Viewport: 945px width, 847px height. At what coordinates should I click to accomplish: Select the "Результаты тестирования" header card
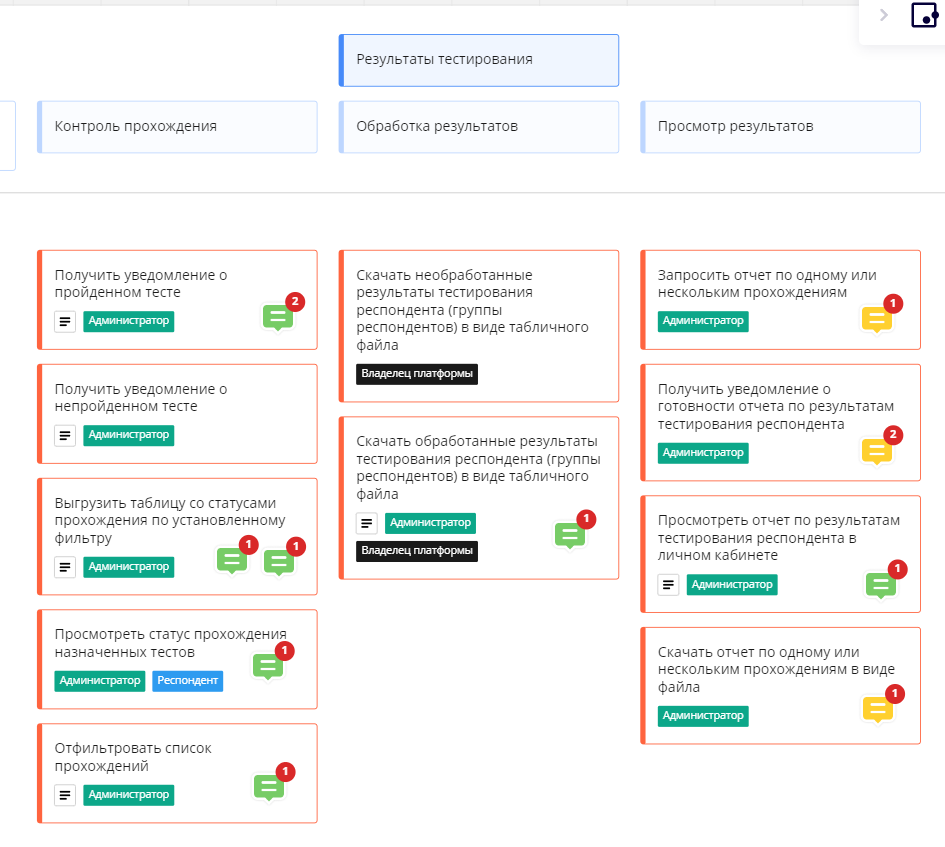click(x=478, y=60)
